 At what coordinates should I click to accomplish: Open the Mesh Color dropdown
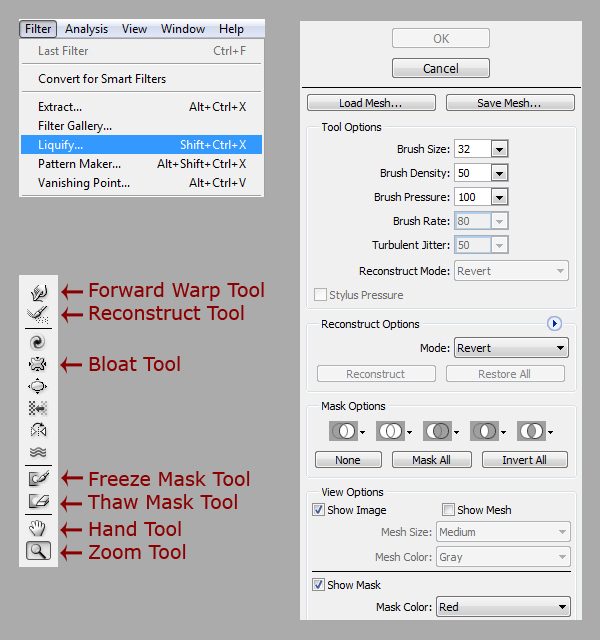(503, 557)
